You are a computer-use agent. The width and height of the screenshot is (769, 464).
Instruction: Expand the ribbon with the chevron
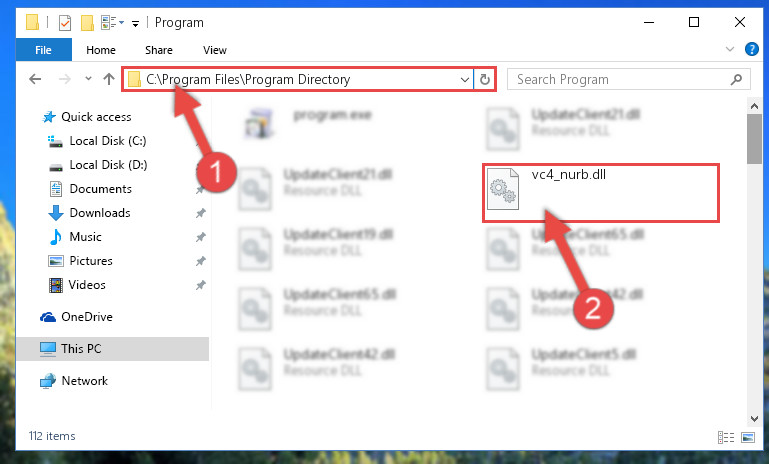point(730,49)
